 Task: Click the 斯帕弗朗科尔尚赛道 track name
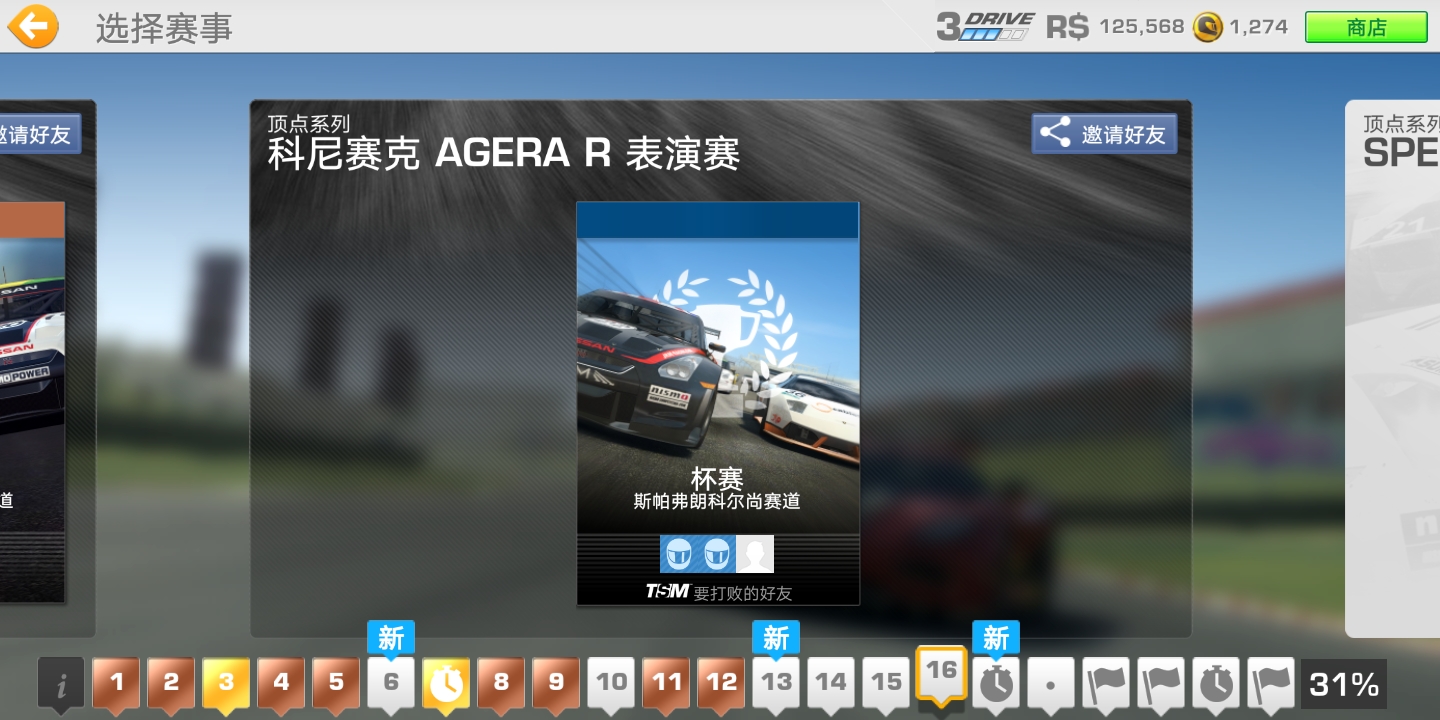click(717, 501)
